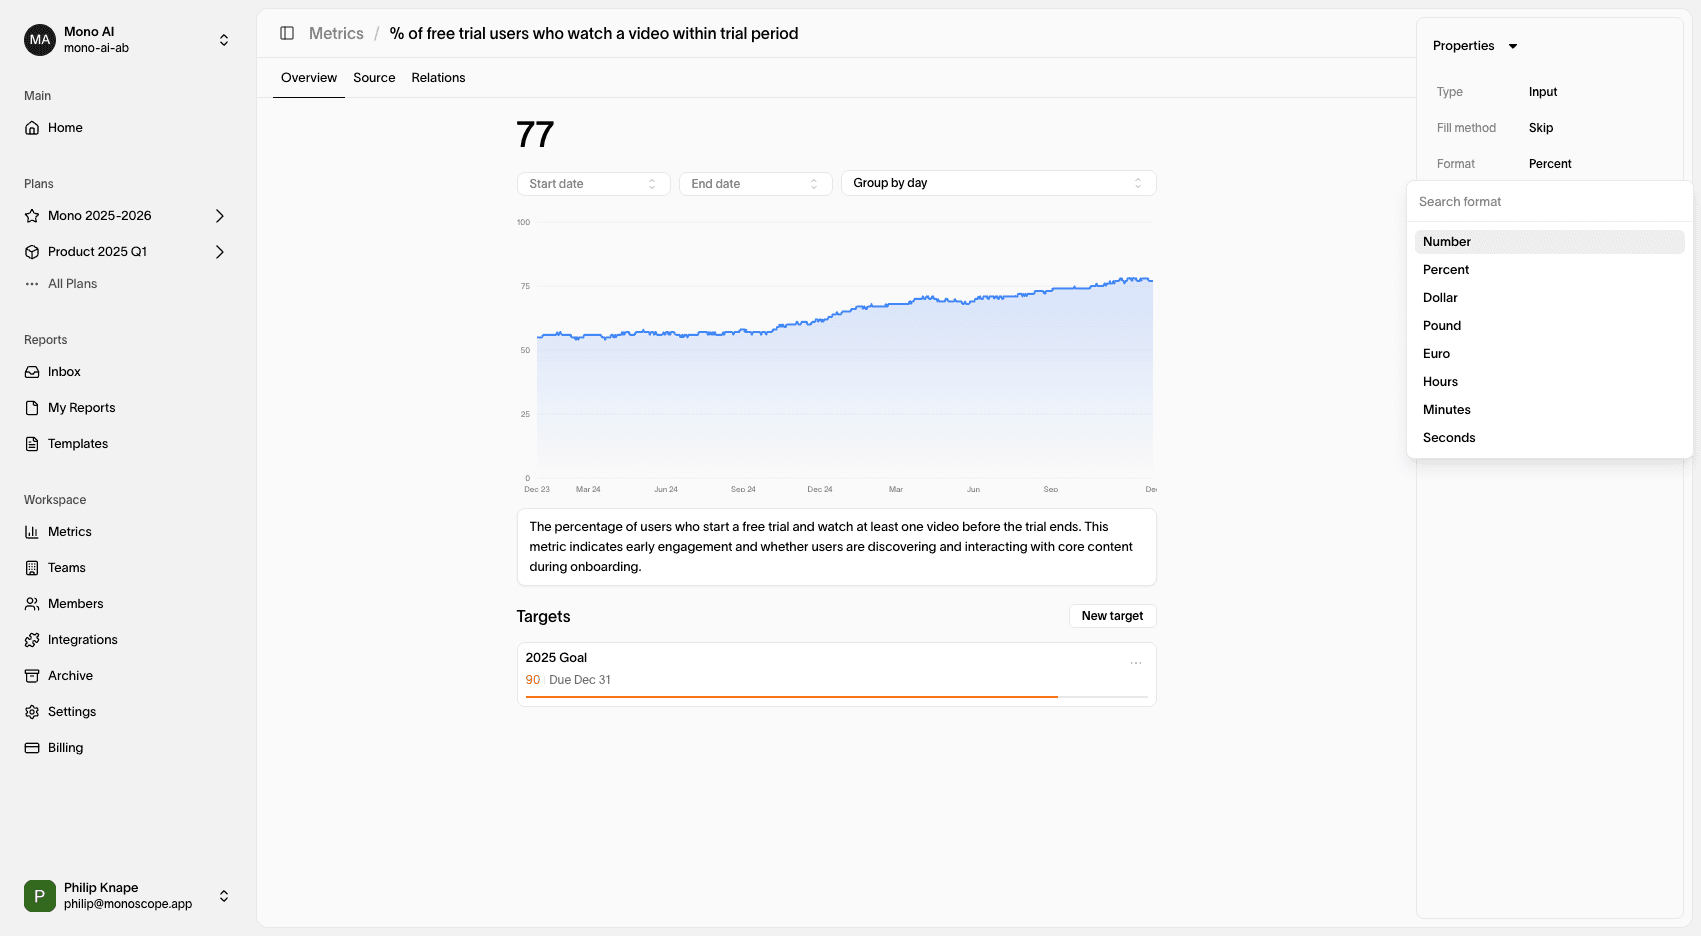Expand the Mono 2025-2026 plan
Viewport: 1701px width, 936px height.
pyautogui.click(x=220, y=216)
